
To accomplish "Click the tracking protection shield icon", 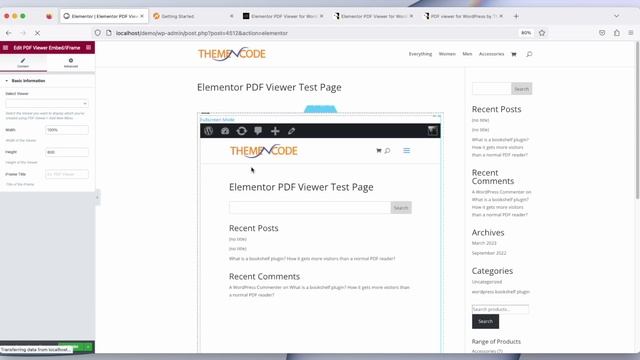I will coord(97,33).
